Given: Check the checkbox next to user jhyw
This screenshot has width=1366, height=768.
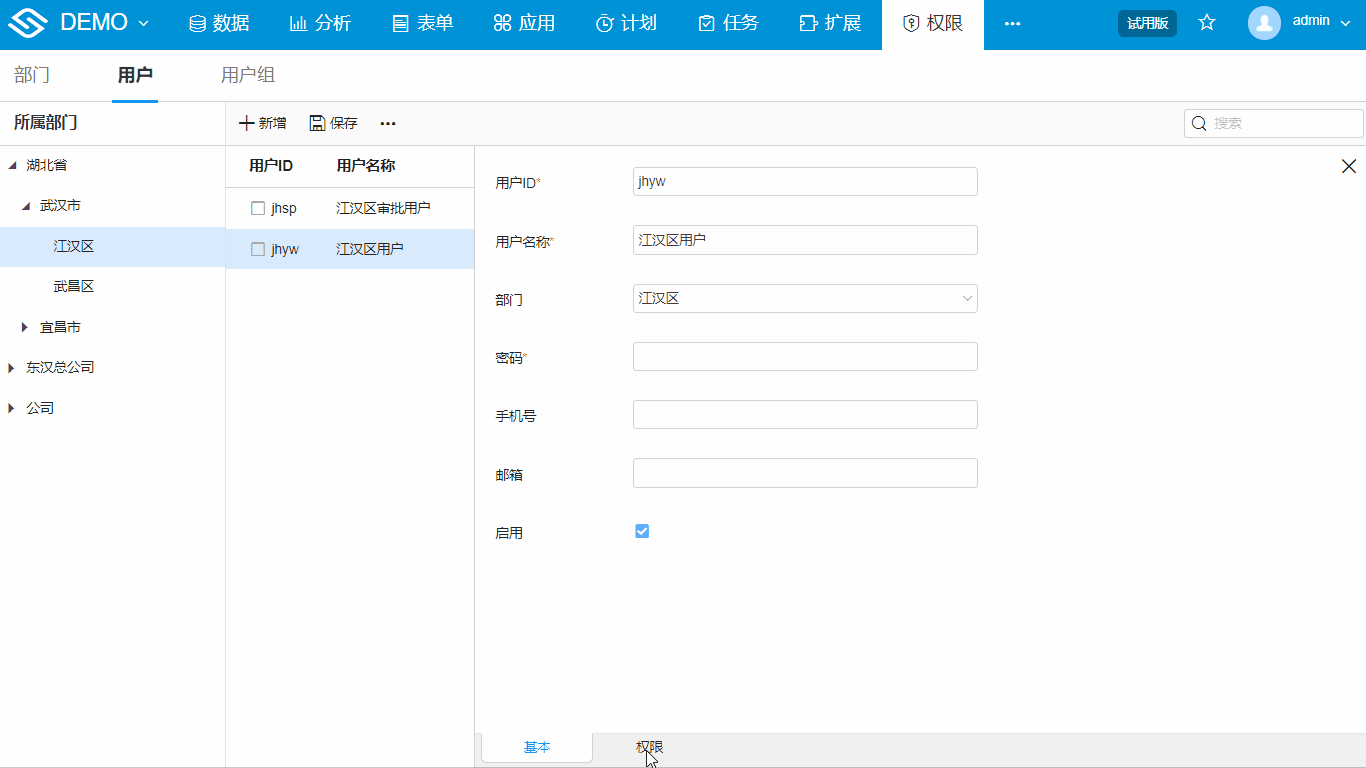Looking at the screenshot, I should coord(257,249).
